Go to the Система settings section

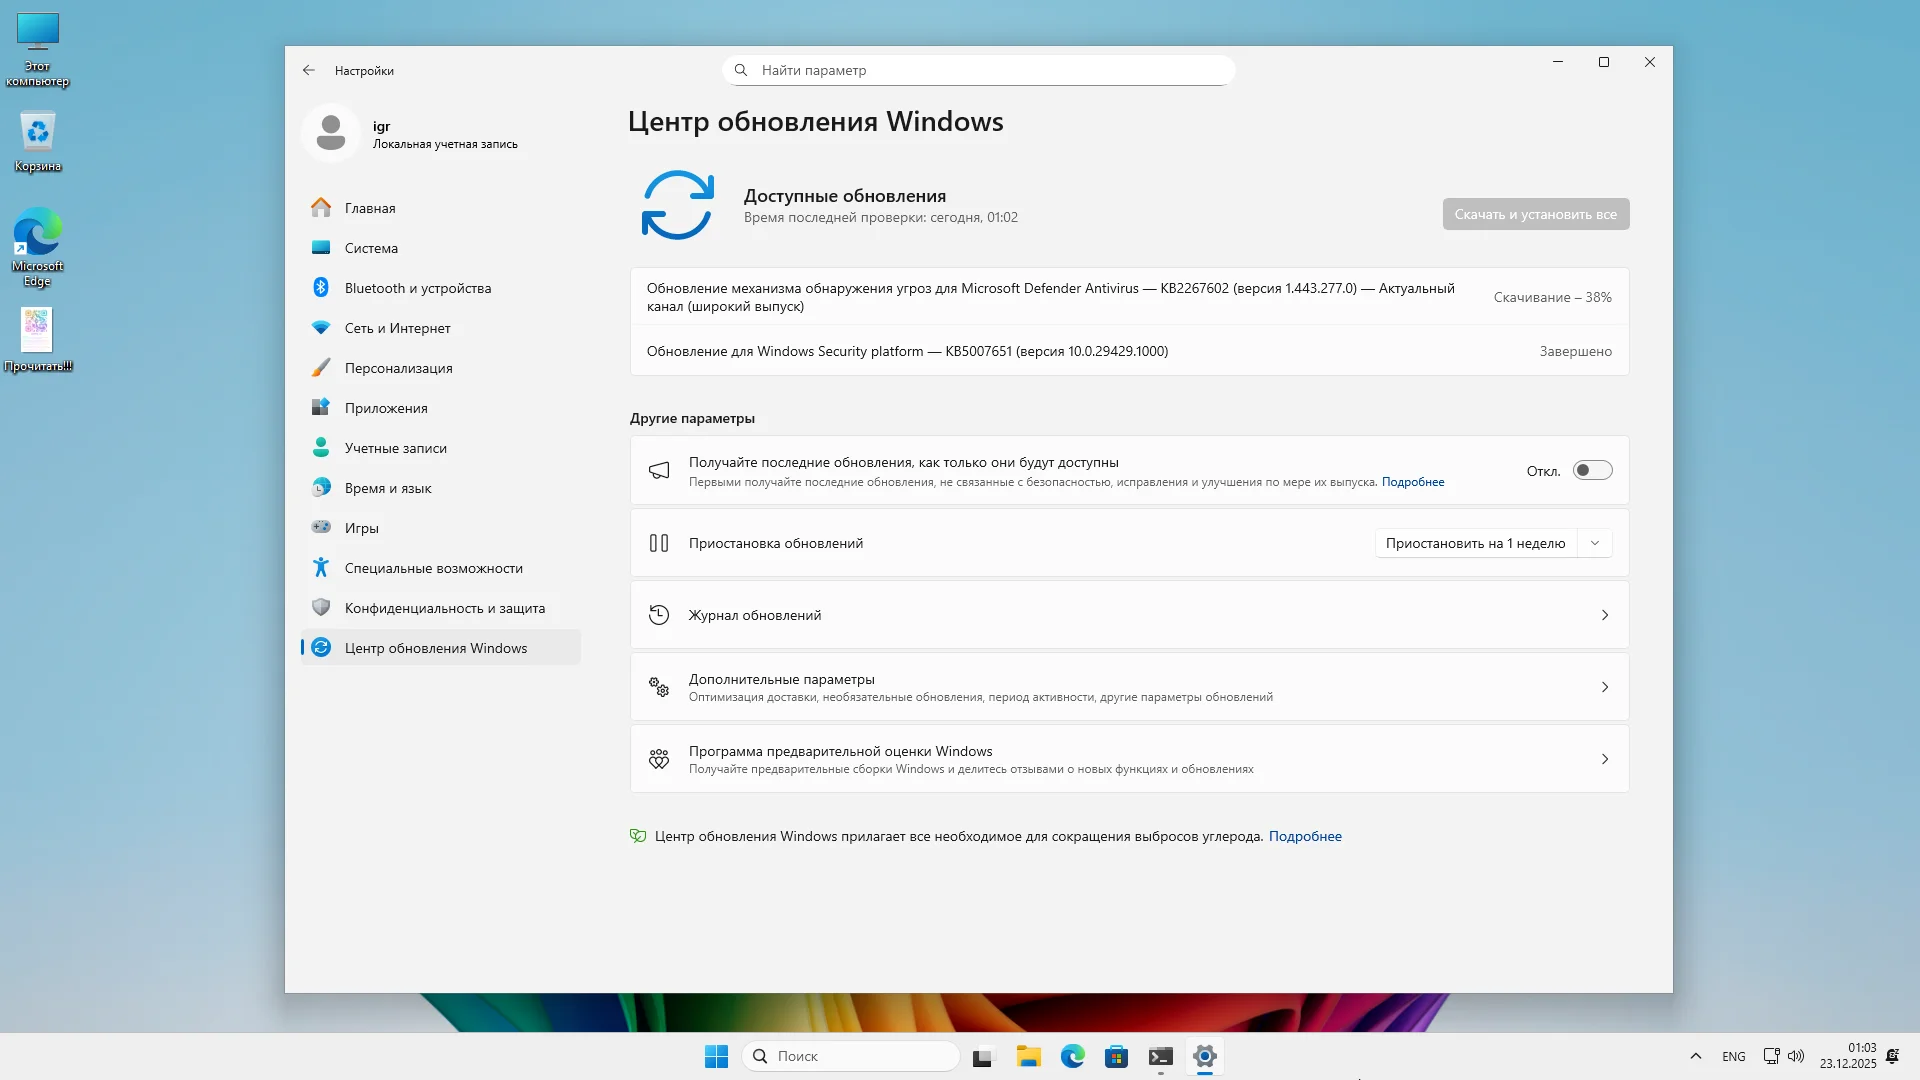371,248
